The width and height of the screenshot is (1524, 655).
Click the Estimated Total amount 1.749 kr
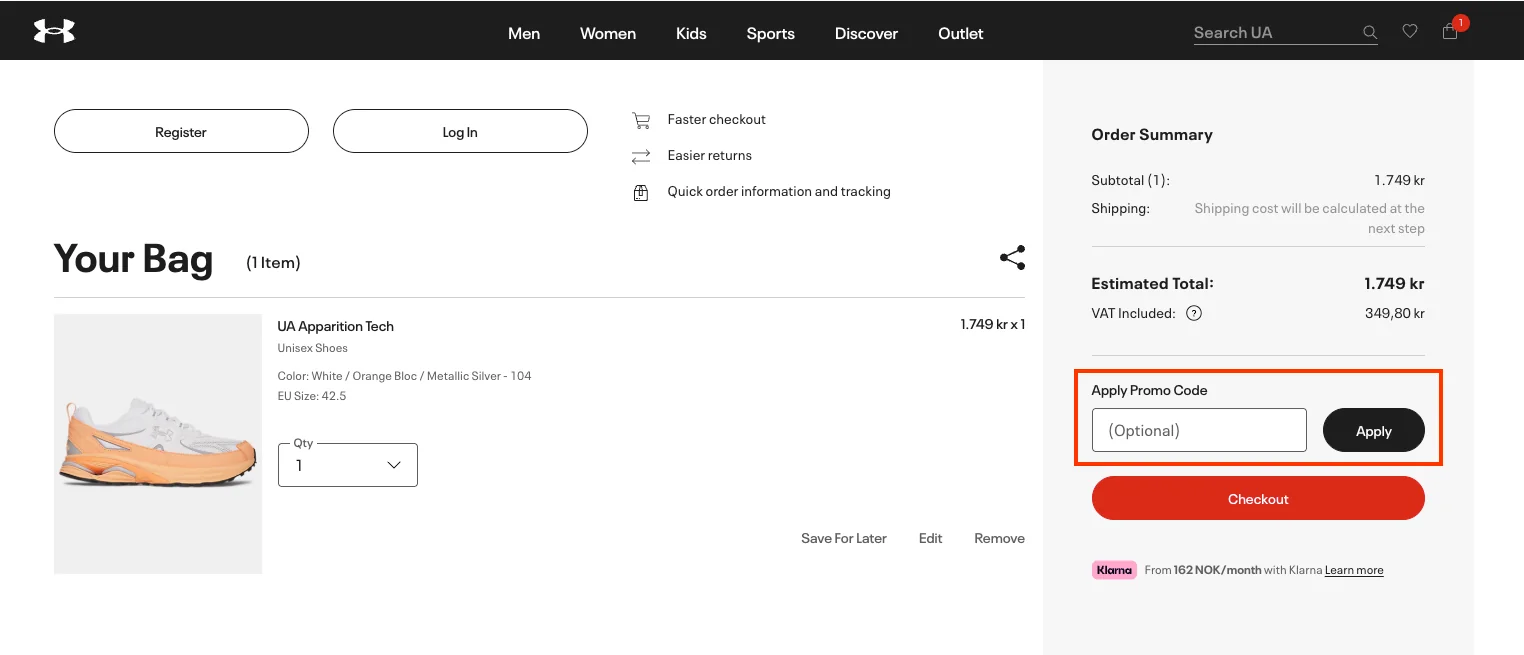tap(1394, 284)
